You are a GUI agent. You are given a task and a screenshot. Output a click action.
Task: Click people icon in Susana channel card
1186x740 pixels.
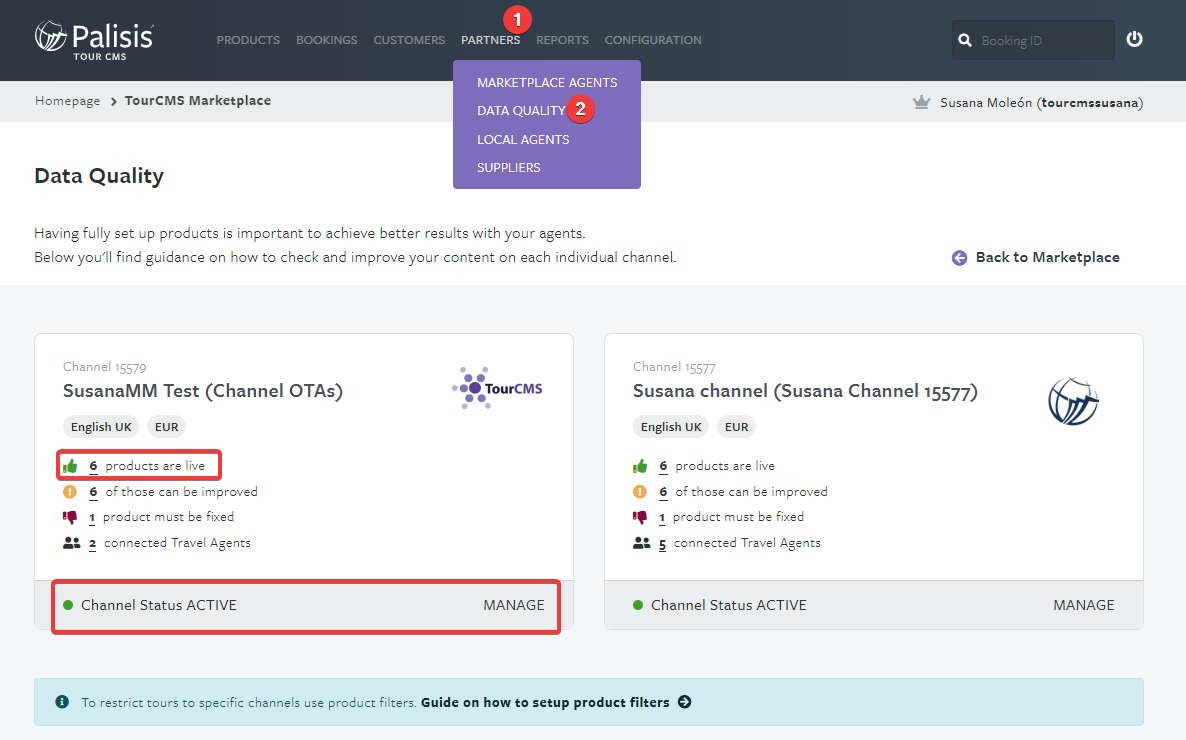(x=641, y=543)
